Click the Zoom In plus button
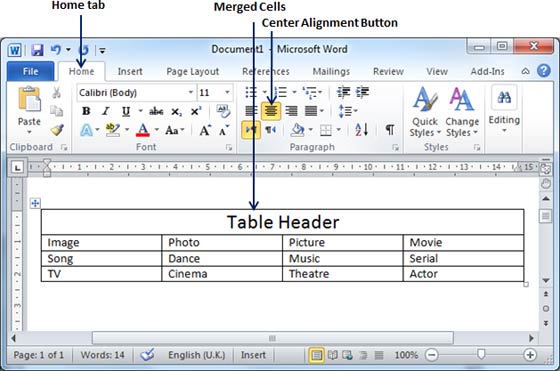560x371 pixels. tap(530, 355)
